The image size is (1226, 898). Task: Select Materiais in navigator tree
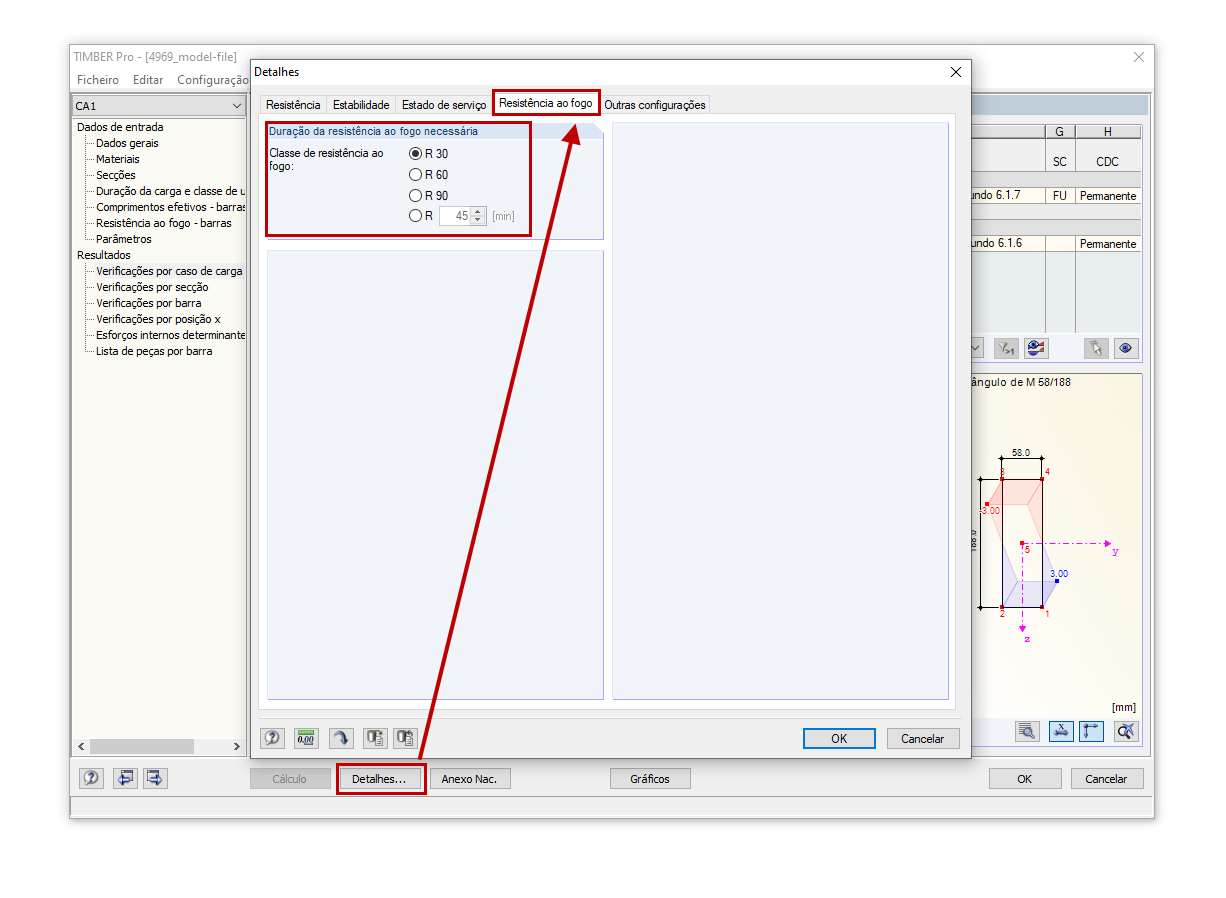118,159
